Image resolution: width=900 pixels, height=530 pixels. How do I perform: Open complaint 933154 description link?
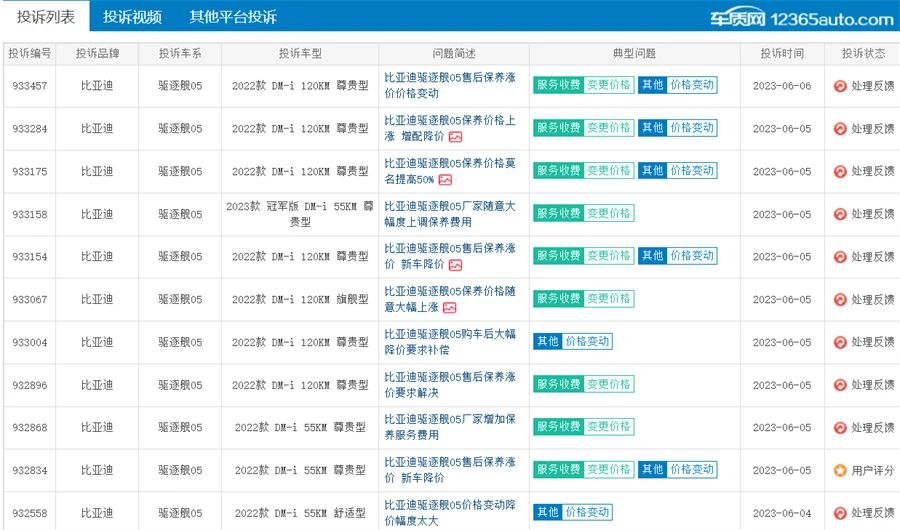point(450,256)
